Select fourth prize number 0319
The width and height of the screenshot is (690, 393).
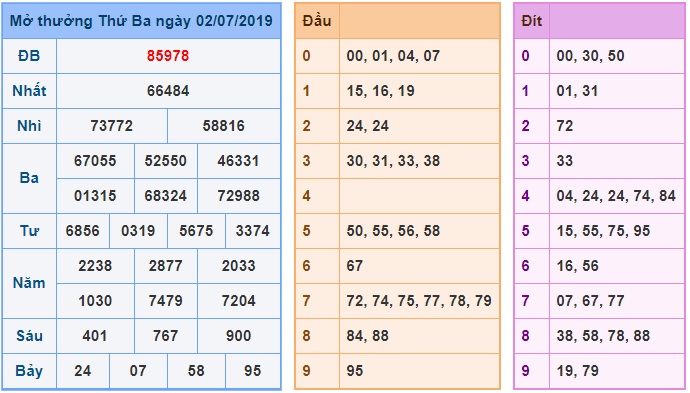[x=138, y=231]
